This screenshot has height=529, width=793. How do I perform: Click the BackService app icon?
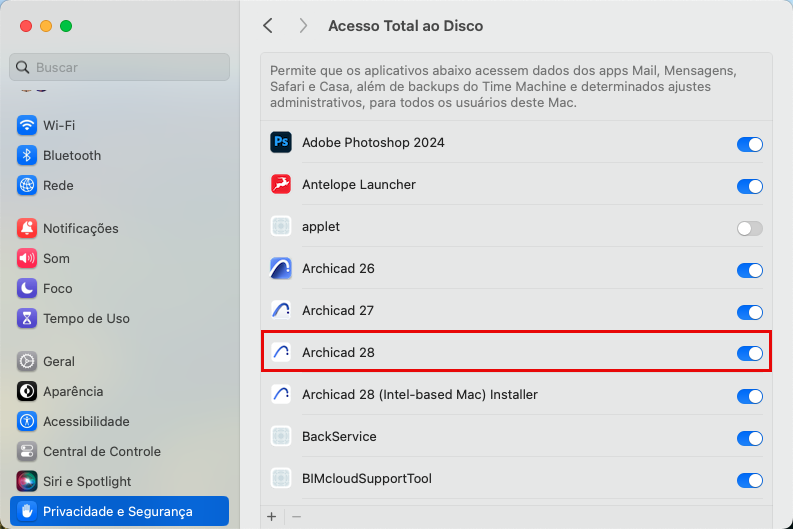(281, 436)
